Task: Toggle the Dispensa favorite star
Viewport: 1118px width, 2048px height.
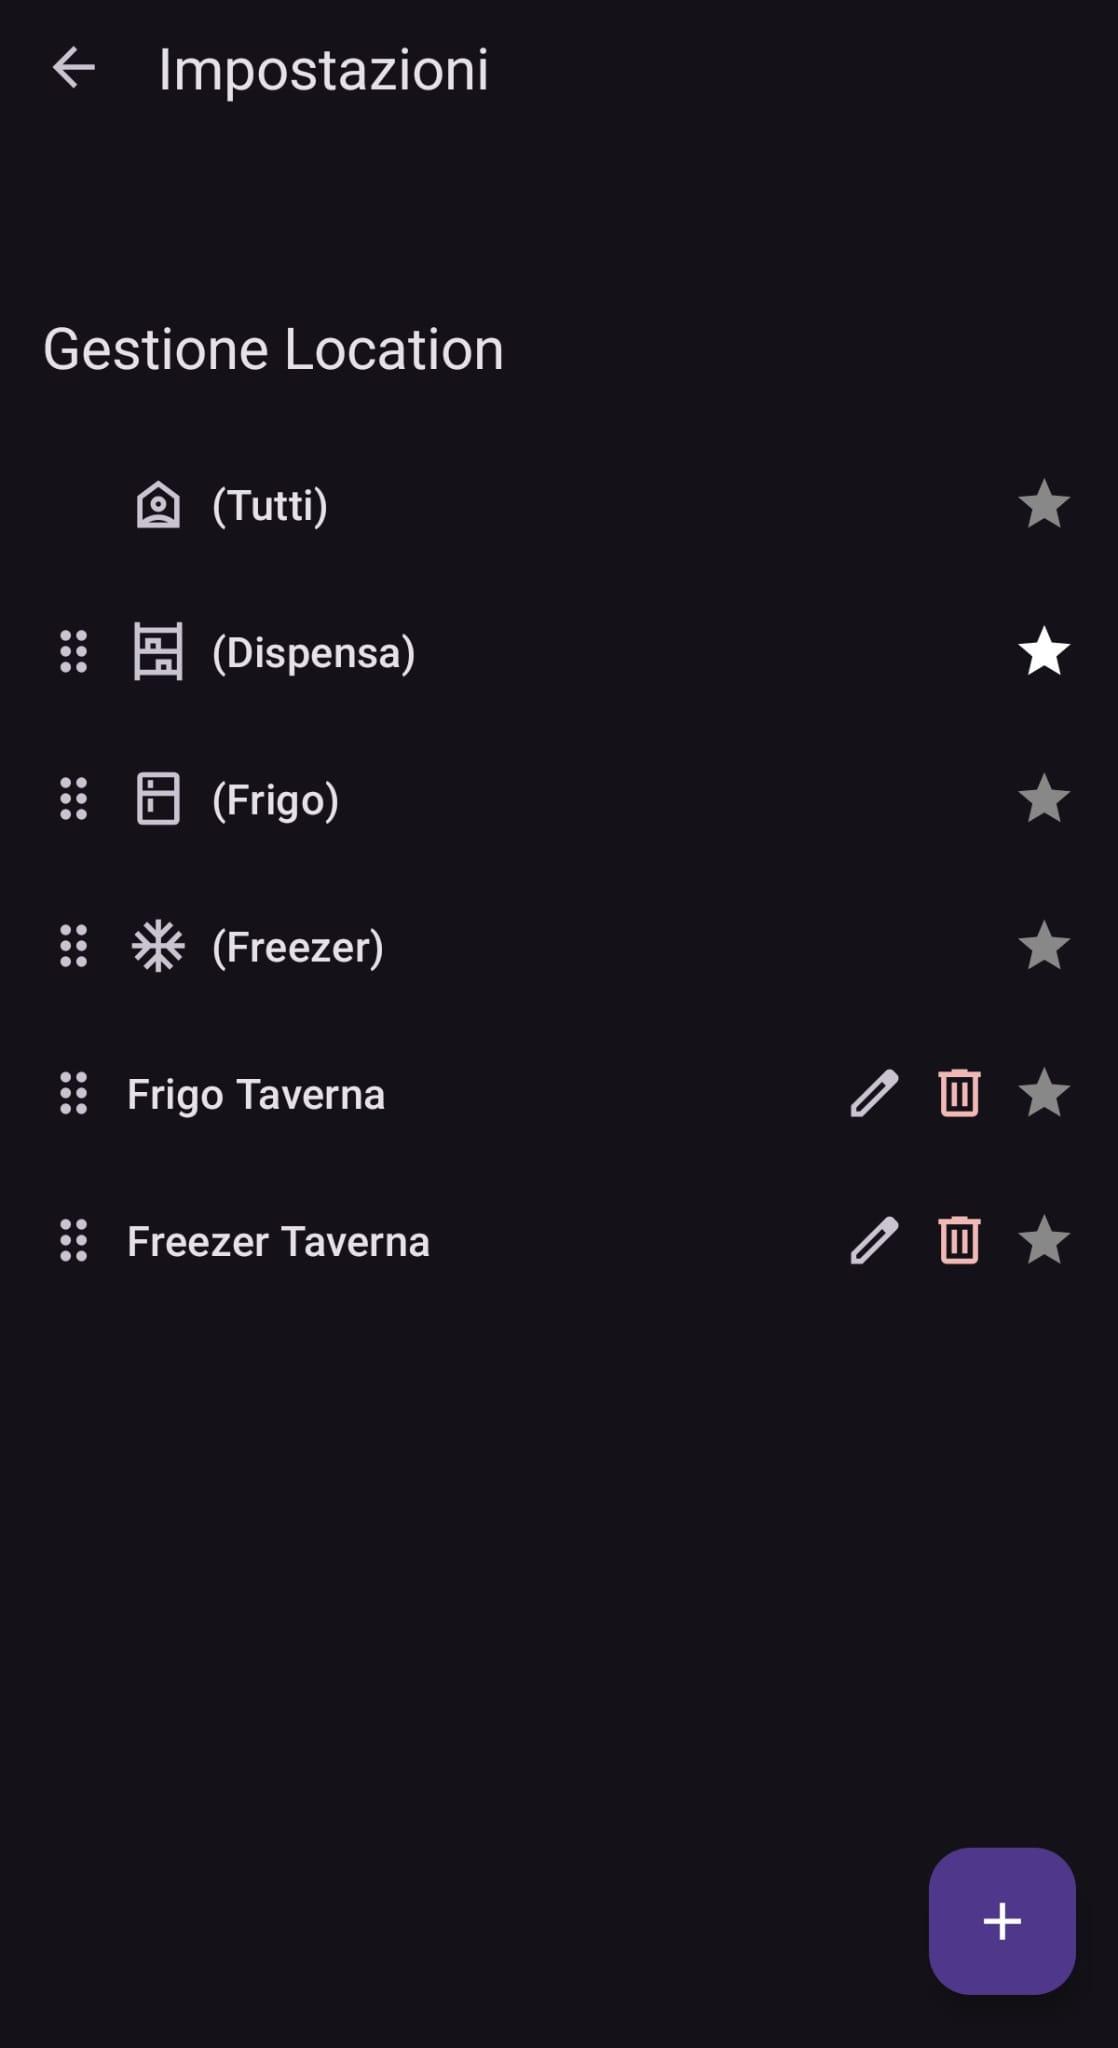Action: (x=1043, y=652)
